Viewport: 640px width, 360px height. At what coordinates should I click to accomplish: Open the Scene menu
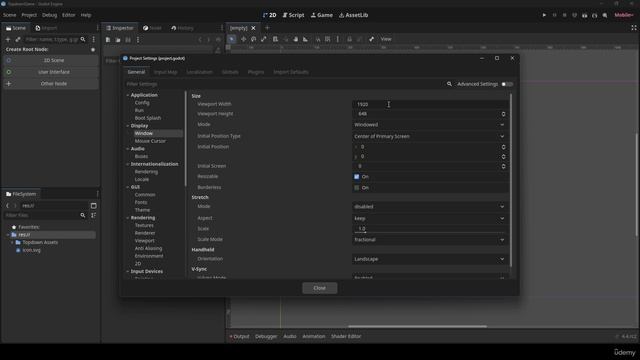(x=9, y=15)
